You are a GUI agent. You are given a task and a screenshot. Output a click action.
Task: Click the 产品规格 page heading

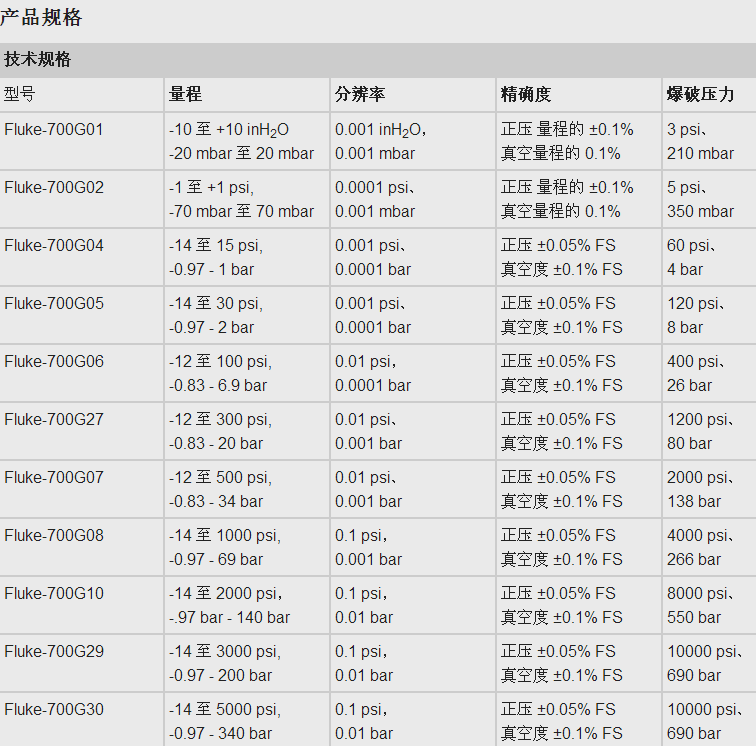(41, 17)
